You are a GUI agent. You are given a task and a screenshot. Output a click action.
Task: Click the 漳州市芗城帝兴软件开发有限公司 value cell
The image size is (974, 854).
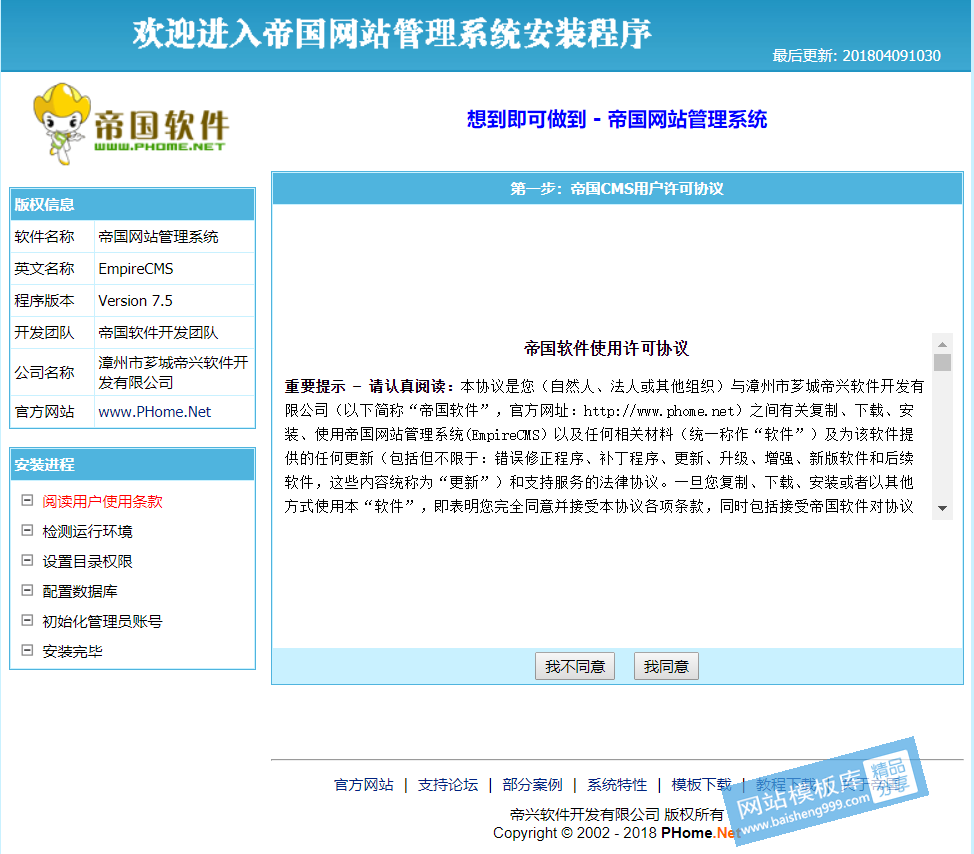point(175,372)
